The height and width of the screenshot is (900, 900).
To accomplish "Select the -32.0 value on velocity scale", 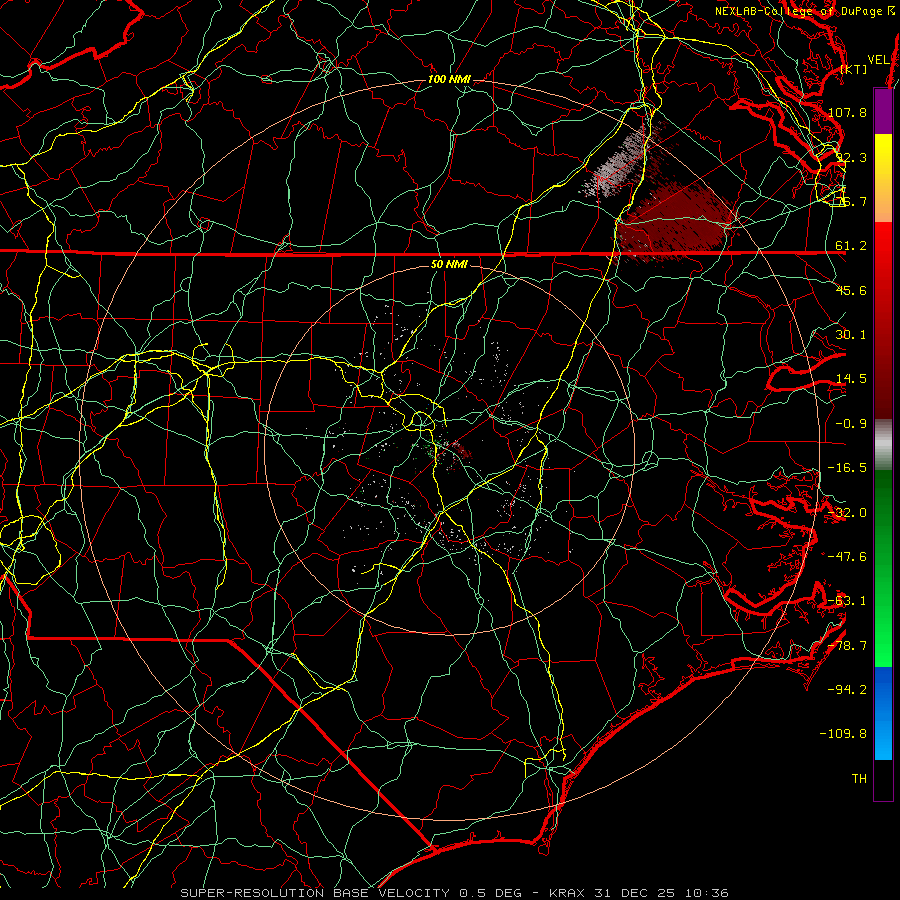I will point(847,513).
